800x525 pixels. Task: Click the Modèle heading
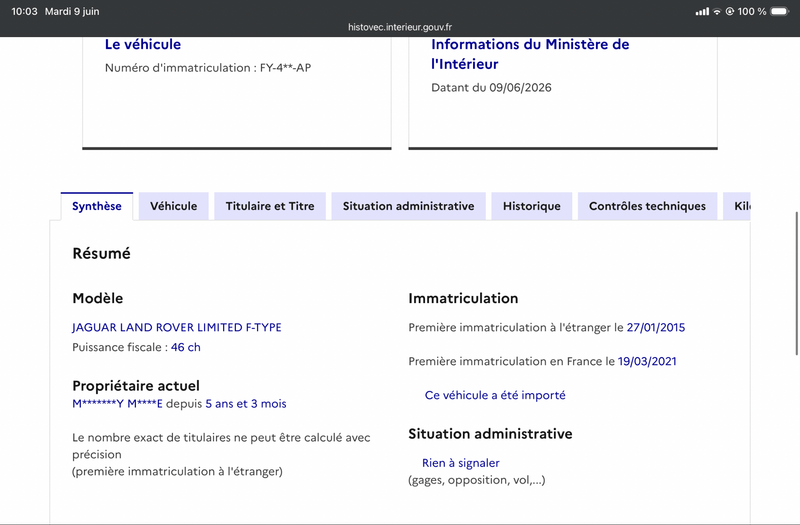[x=97, y=298]
